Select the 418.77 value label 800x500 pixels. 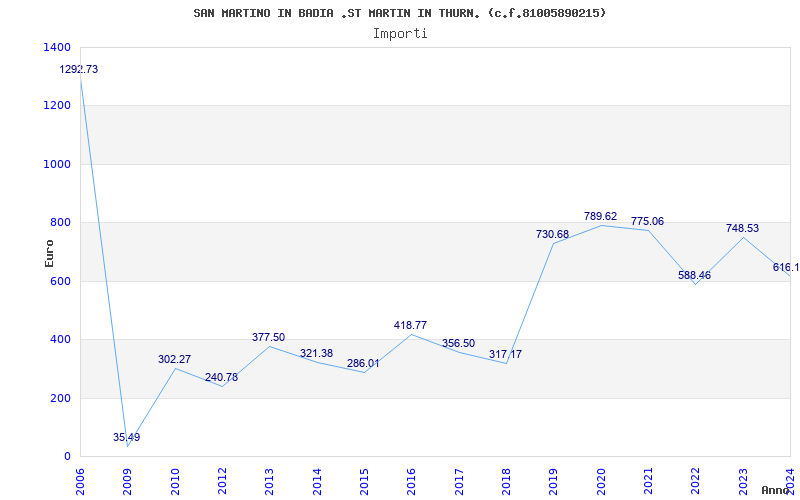pyautogui.click(x=410, y=325)
